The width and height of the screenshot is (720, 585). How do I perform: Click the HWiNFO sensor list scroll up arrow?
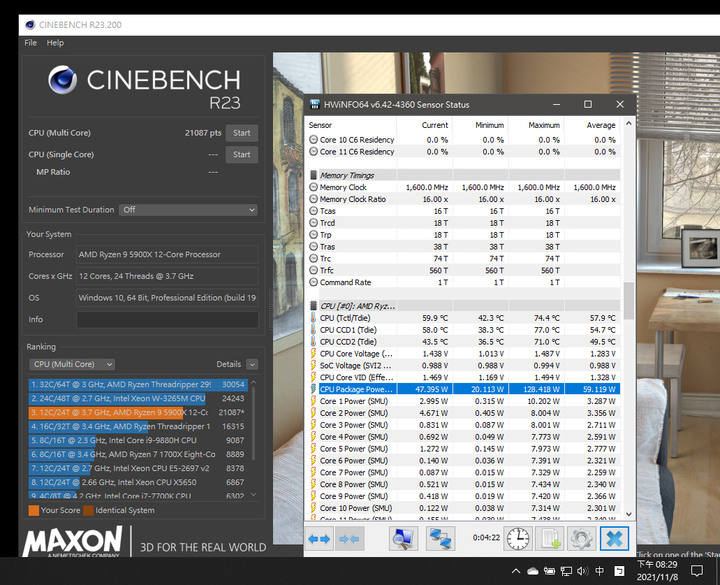629,124
